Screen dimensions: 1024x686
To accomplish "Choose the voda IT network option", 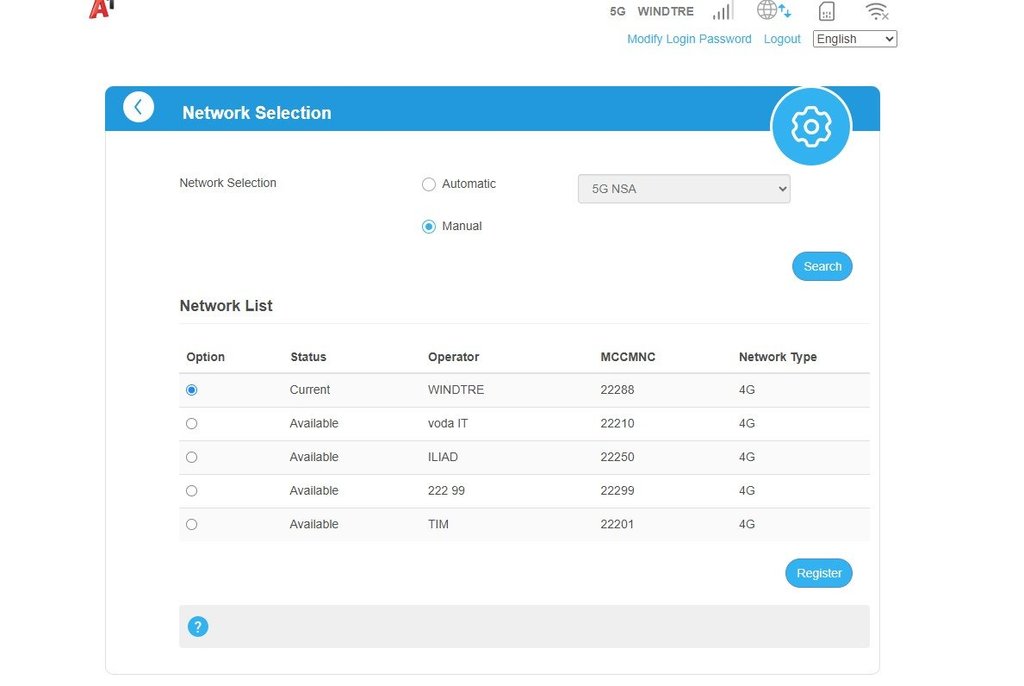I will tap(192, 424).
